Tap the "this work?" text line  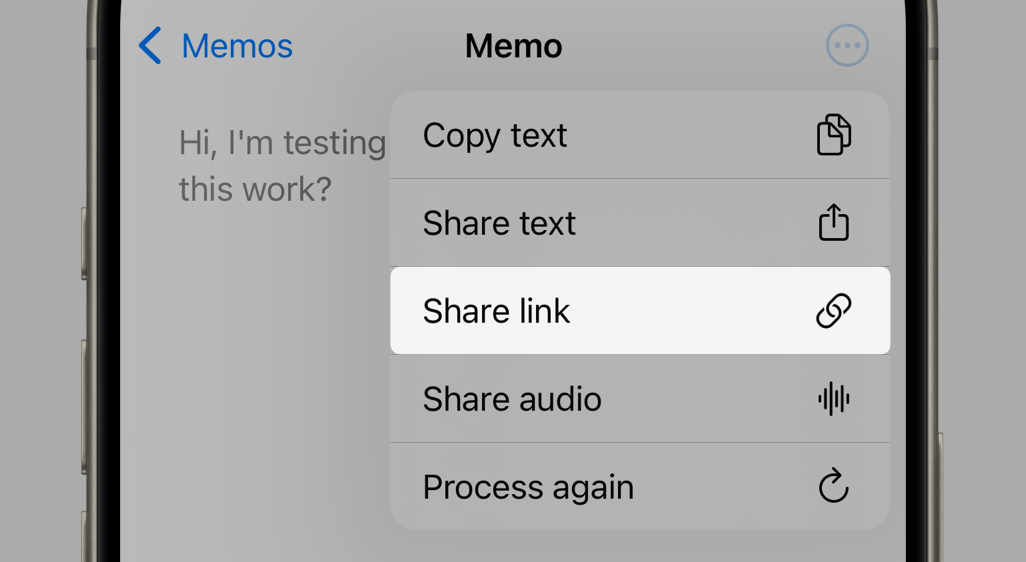pyautogui.click(x=254, y=189)
